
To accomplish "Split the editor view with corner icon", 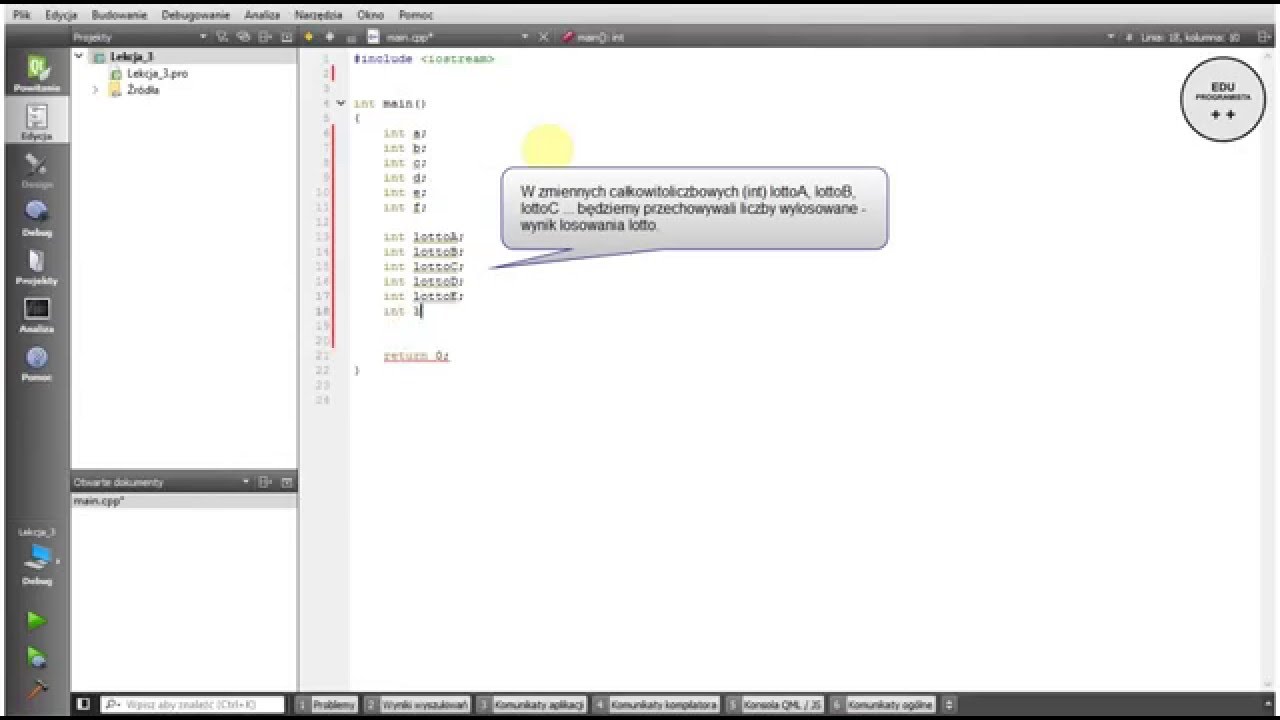I will tap(1263, 37).
